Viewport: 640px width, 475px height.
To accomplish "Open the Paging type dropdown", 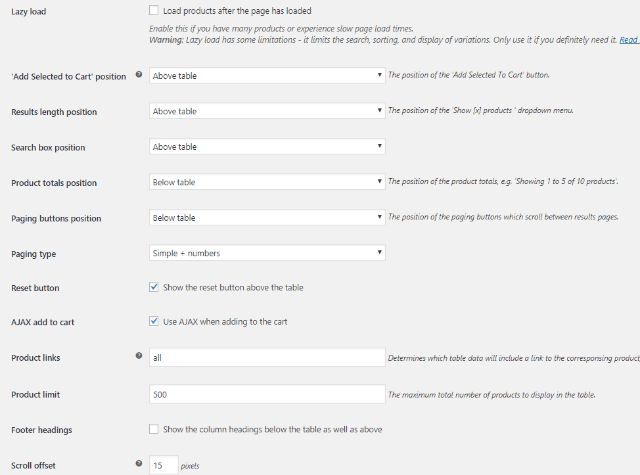I will click(267, 253).
